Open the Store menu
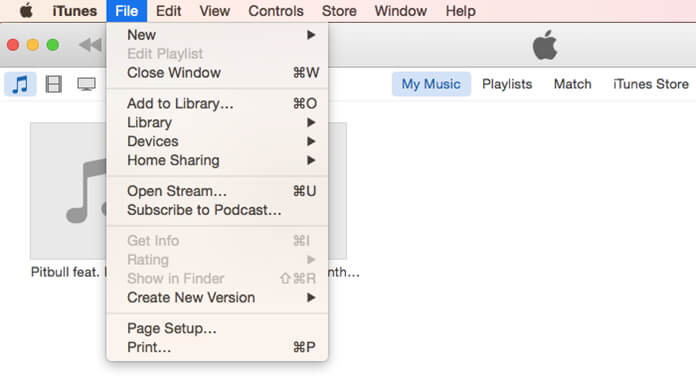 339,11
